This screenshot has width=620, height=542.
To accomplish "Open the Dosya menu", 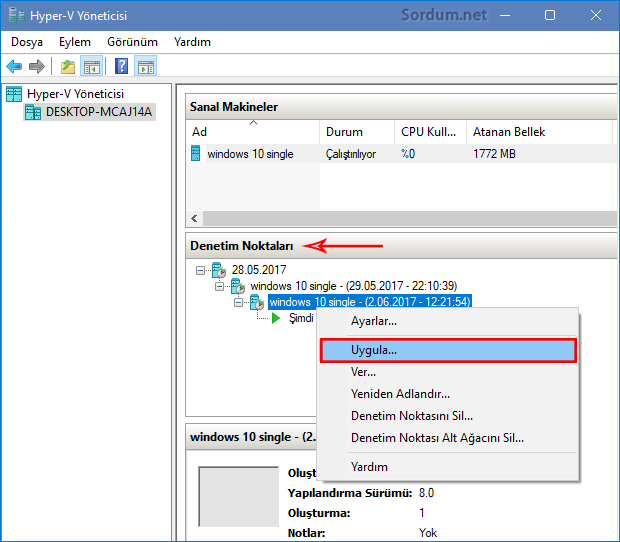I will 27,42.
